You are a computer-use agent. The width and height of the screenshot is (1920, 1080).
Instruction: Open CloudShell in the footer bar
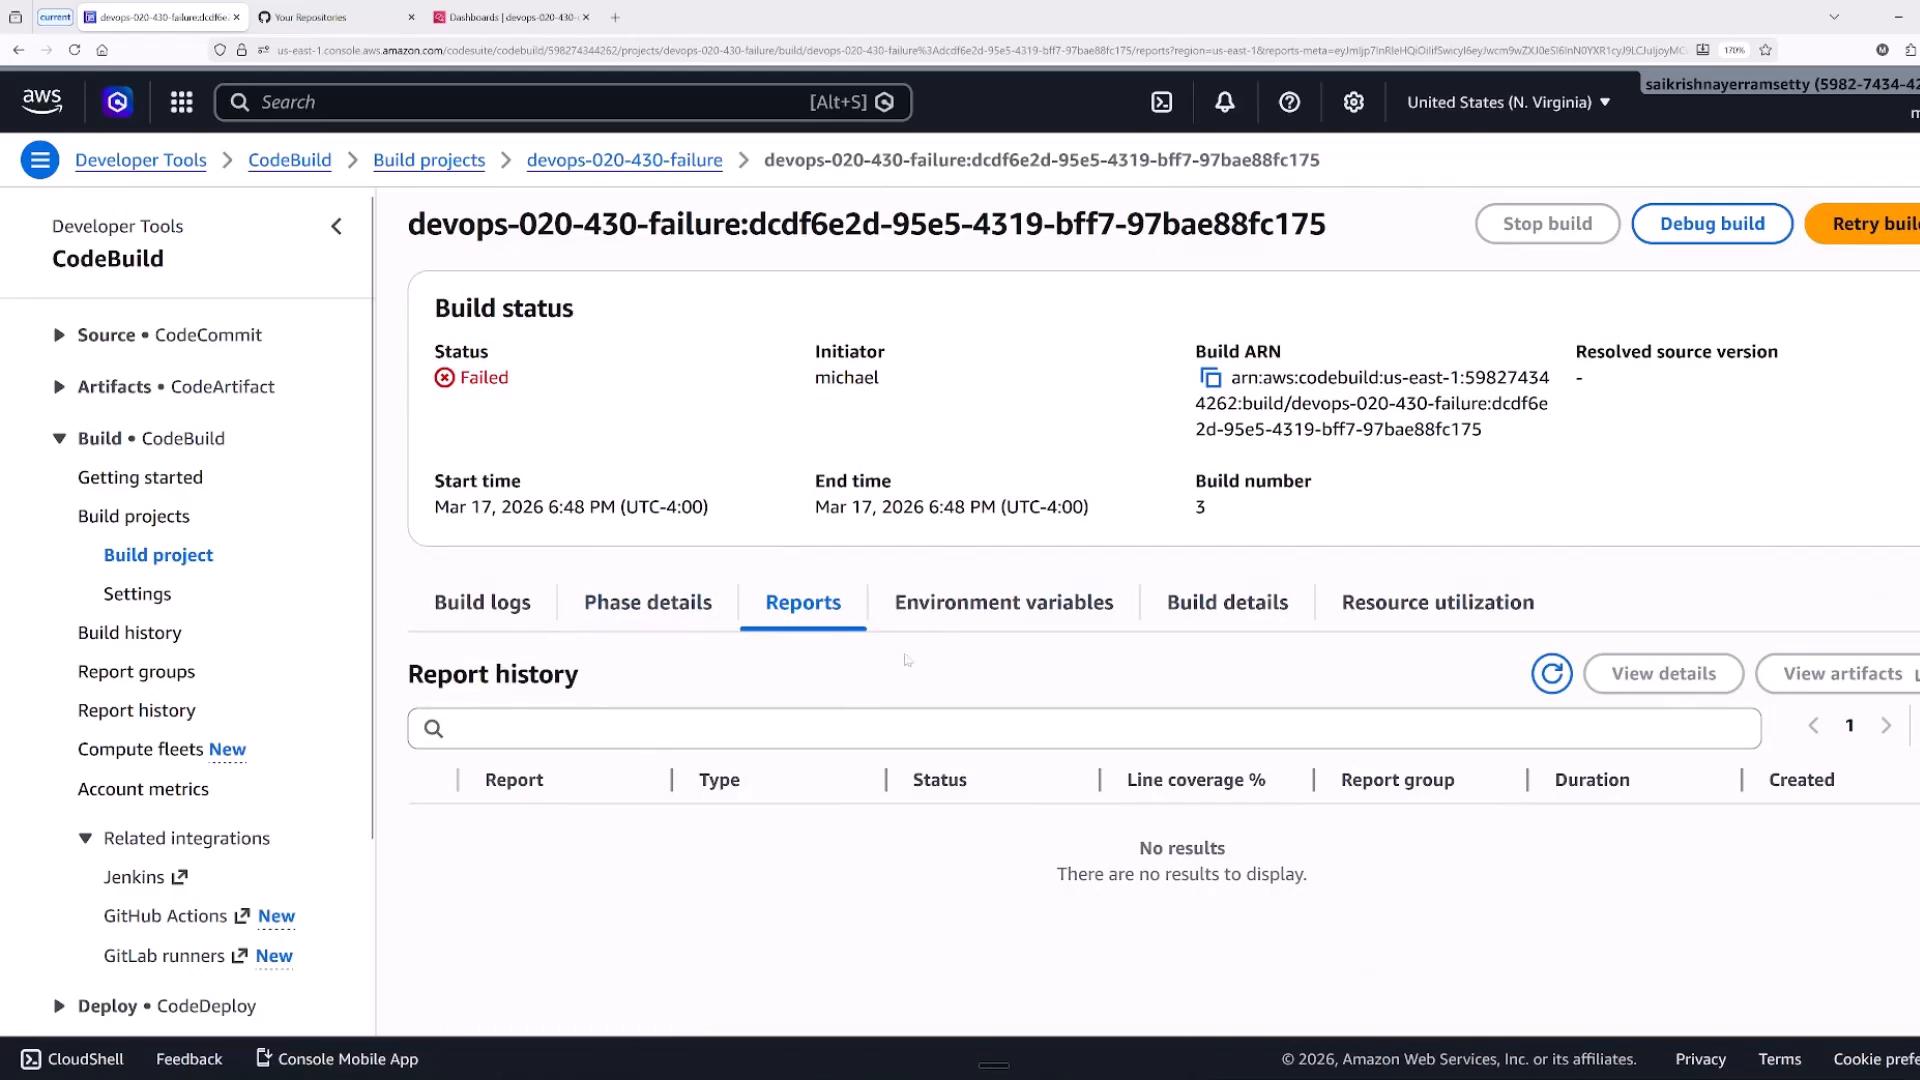pyautogui.click(x=72, y=1059)
